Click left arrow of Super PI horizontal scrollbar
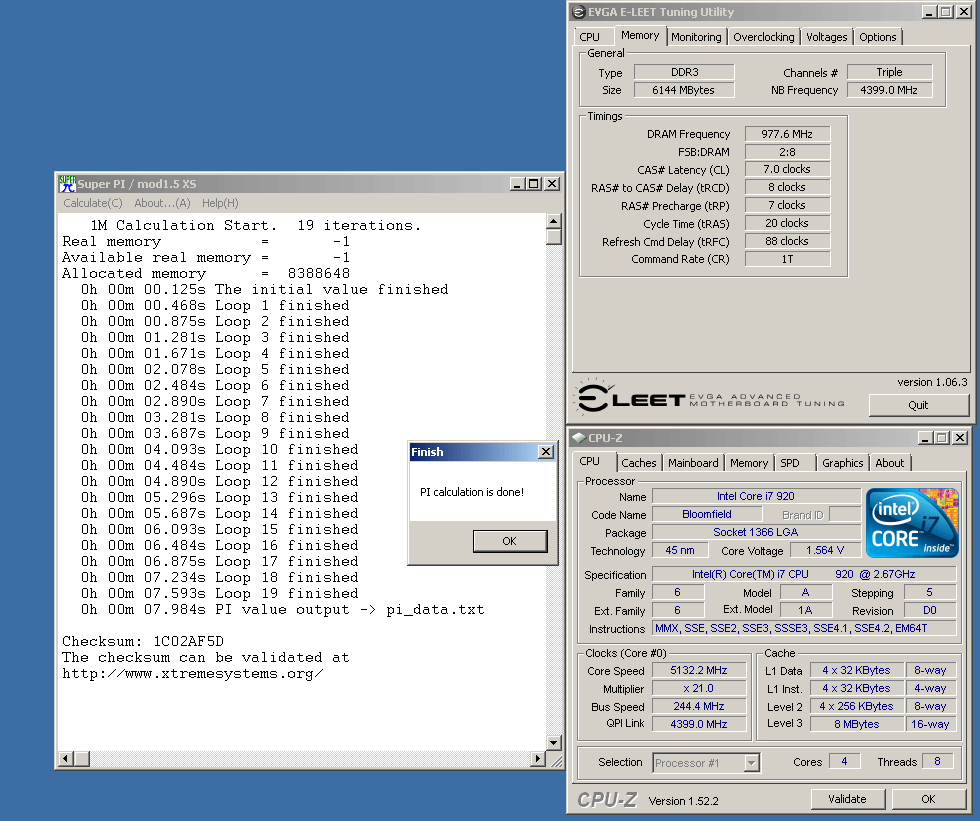Image resolution: width=980 pixels, height=821 pixels. [65, 759]
